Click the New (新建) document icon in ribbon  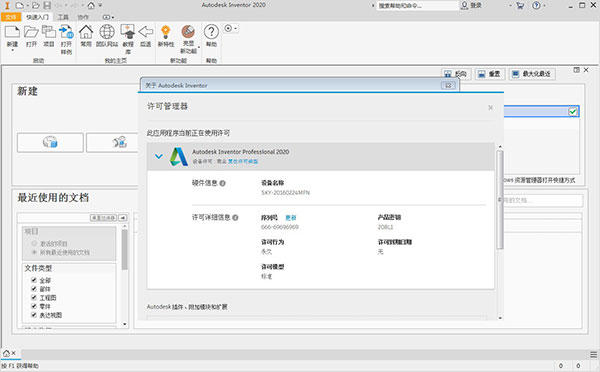(x=12, y=32)
